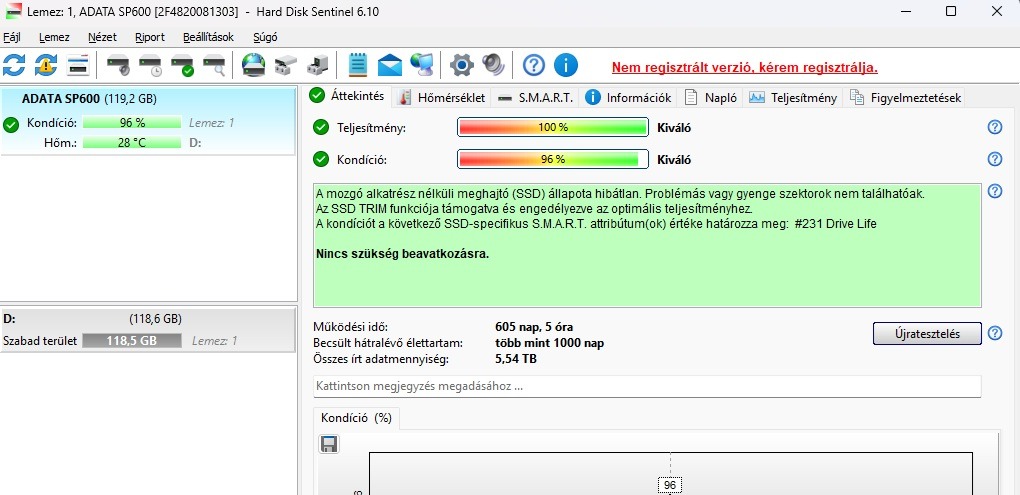Screen dimensions: 1020x495
Task: Open the Lemez menu
Action: [x=54, y=37]
